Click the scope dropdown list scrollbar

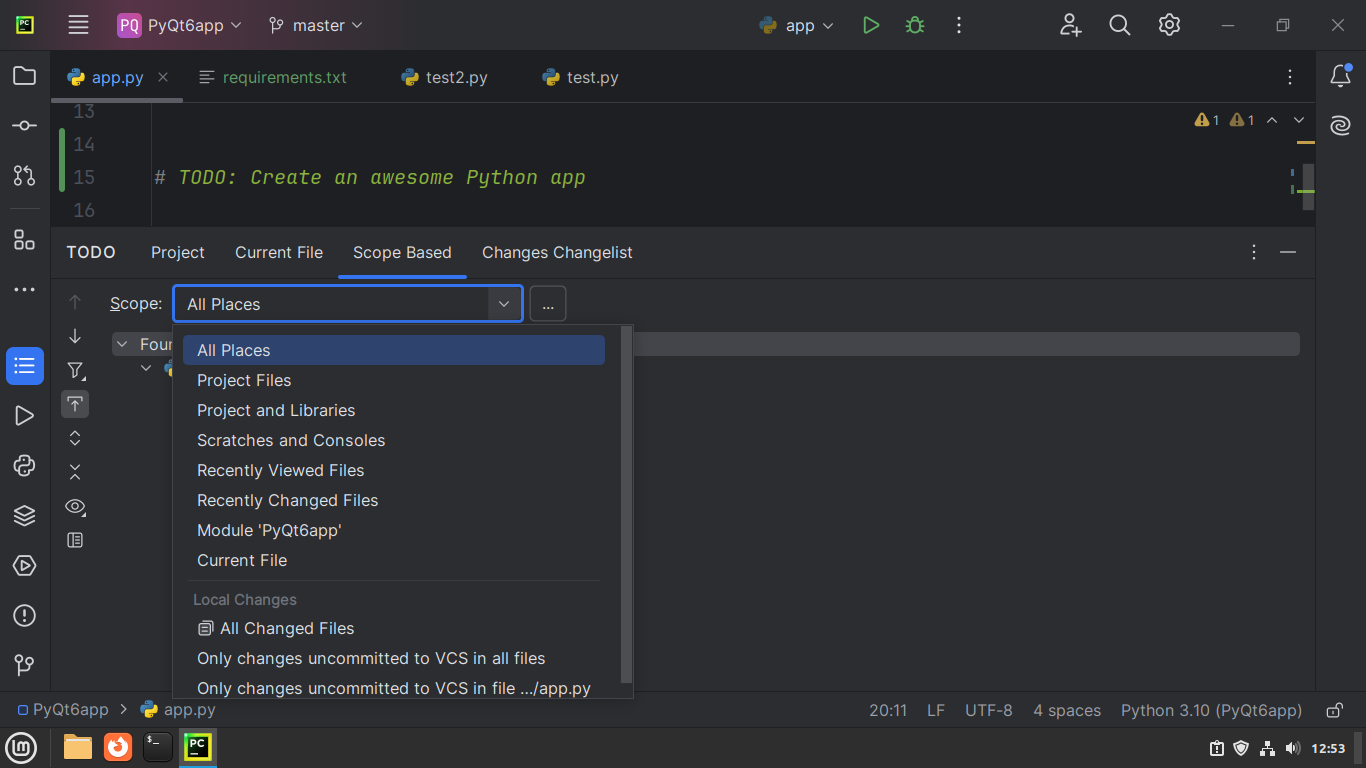627,504
